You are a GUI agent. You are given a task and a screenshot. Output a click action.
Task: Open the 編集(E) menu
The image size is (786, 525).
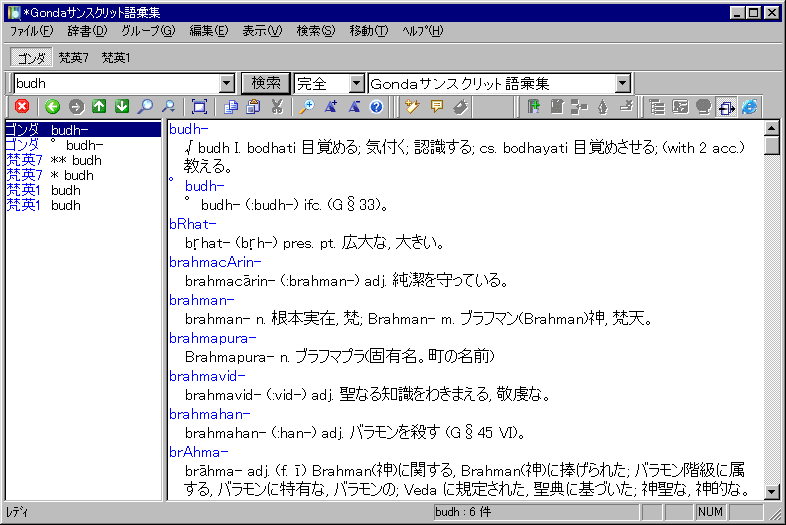pos(209,31)
